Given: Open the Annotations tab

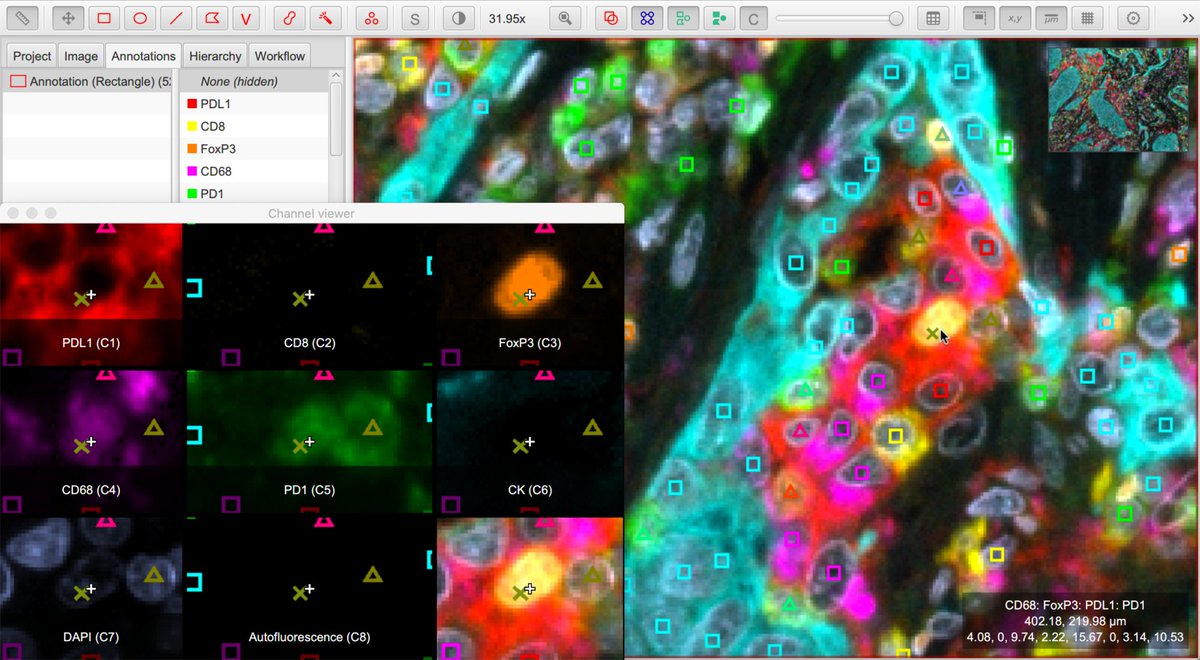Looking at the screenshot, I should pyautogui.click(x=143, y=55).
